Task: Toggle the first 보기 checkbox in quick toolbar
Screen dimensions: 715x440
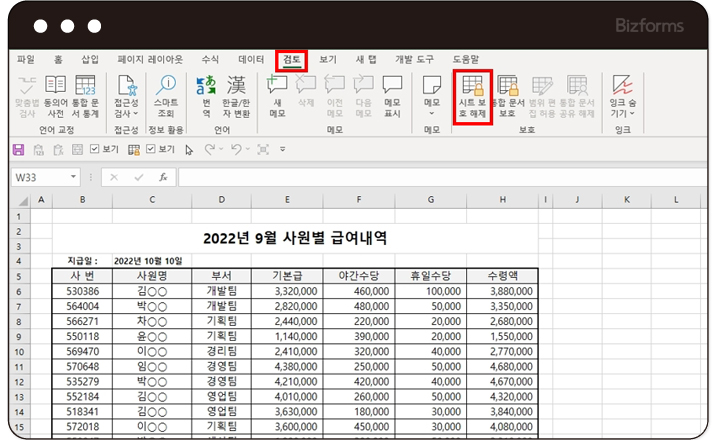Action: 95,150
